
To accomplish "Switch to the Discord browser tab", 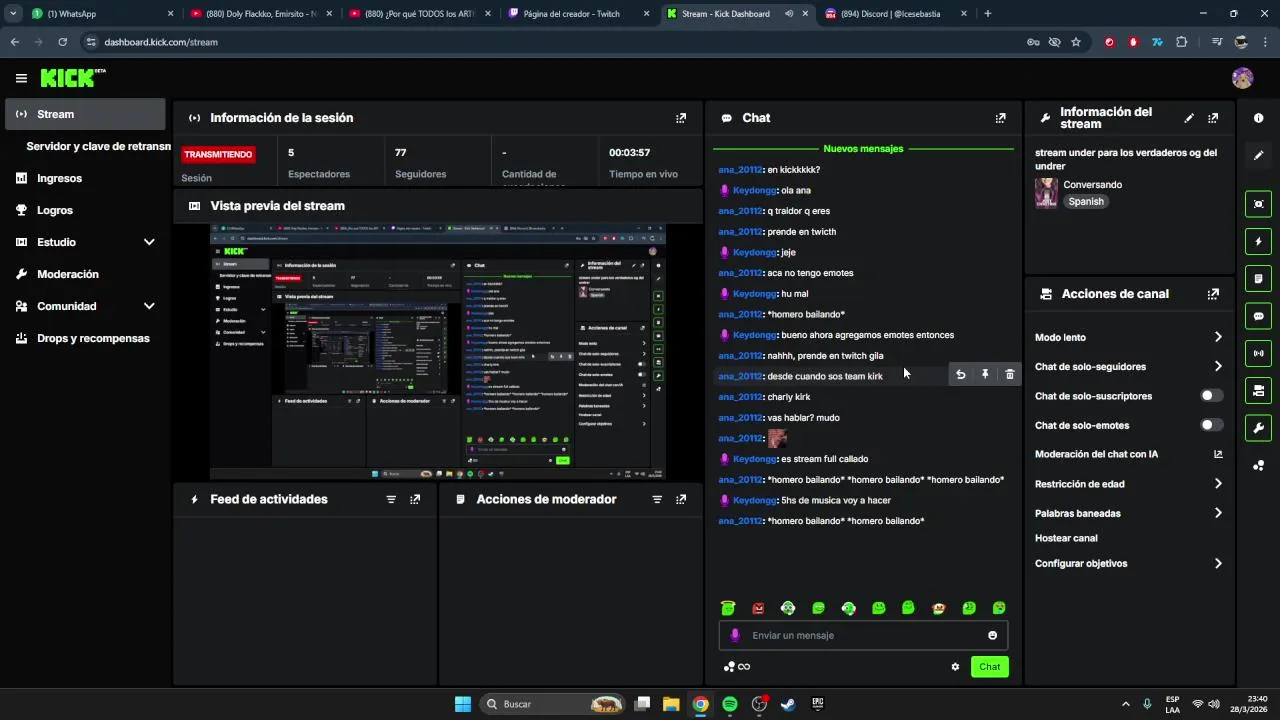I will click(897, 14).
